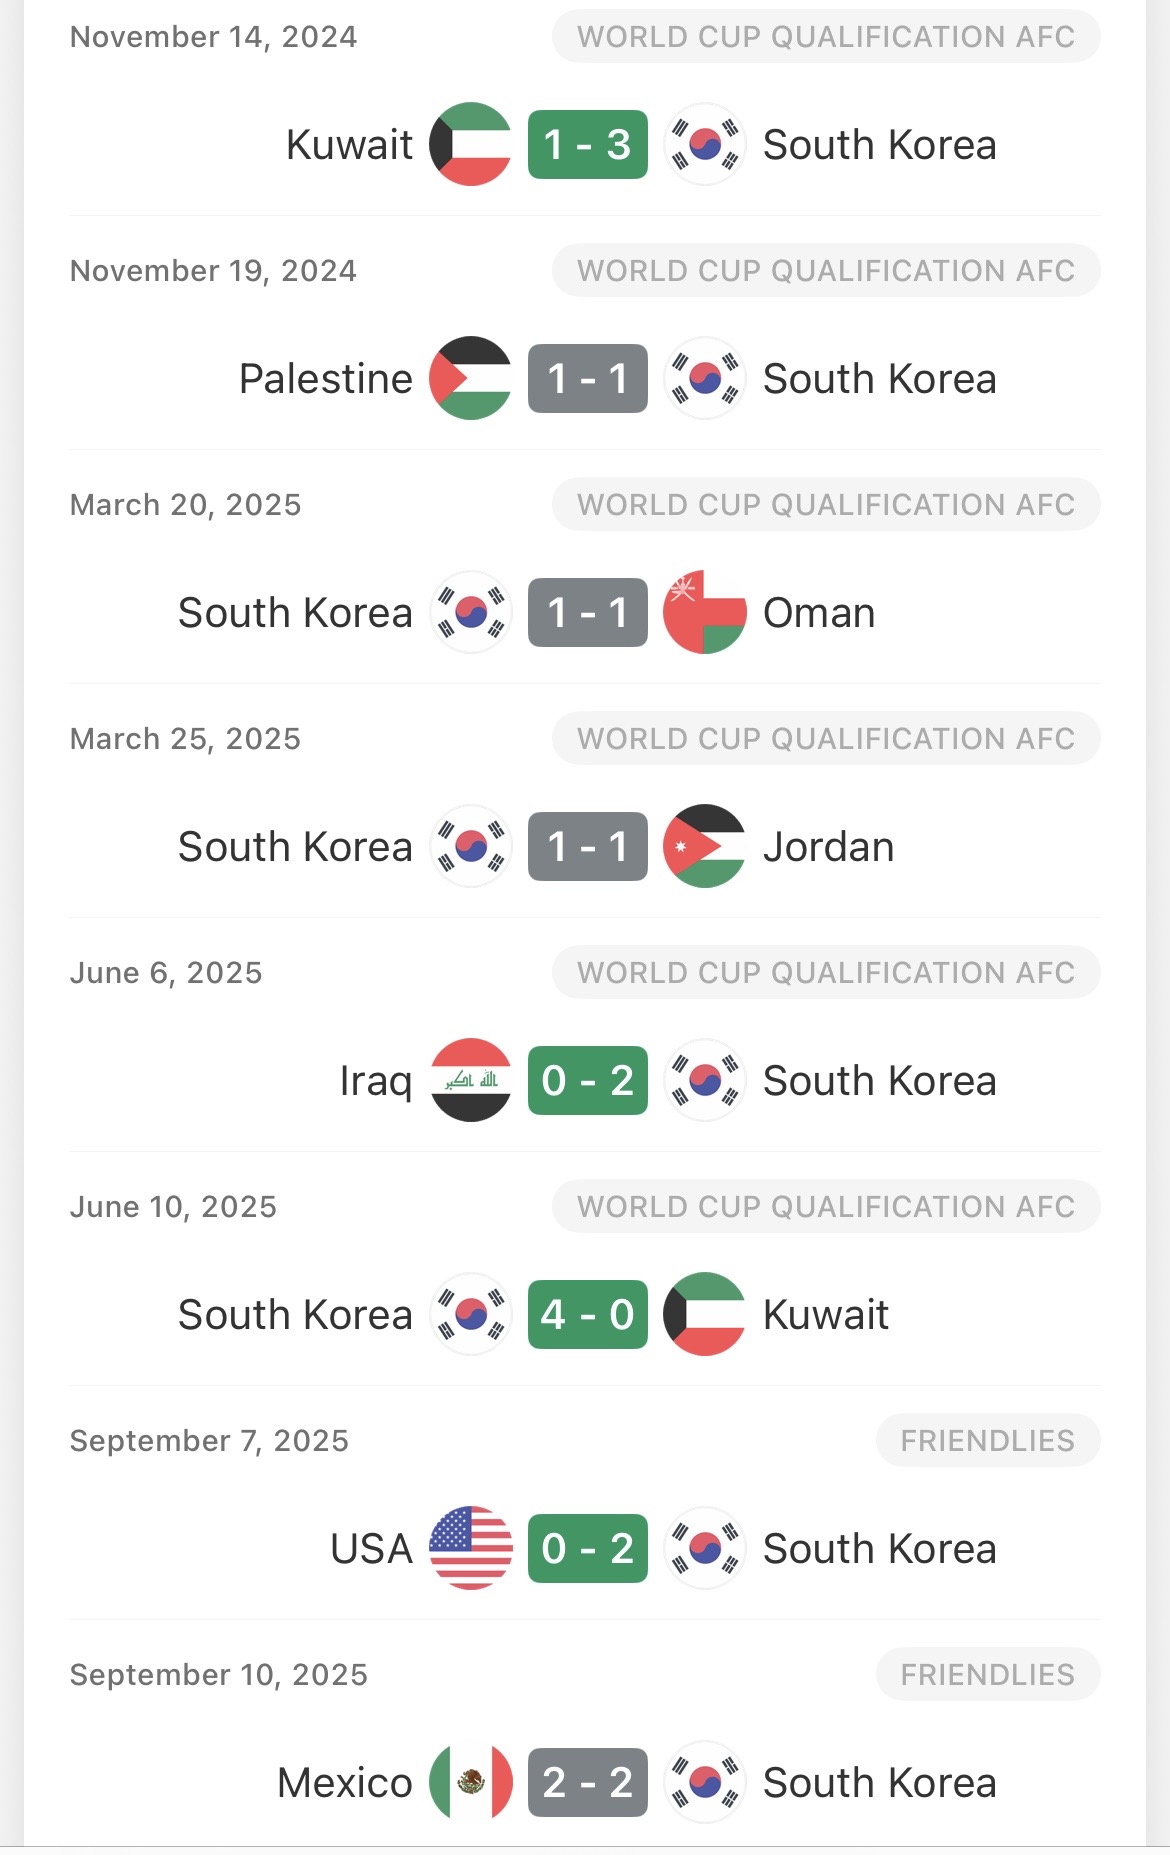Viewport: 1170px width, 1855px height.
Task: Tap the Iraq flag icon
Action: [x=470, y=1081]
